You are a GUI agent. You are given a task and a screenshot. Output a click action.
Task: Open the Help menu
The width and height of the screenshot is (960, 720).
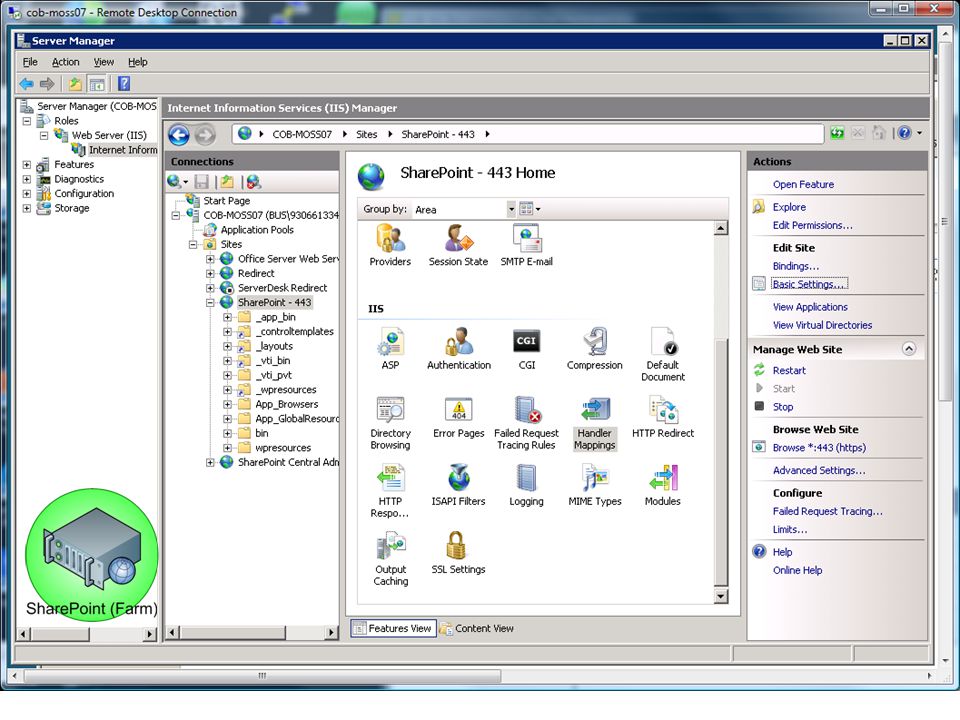tap(138, 62)
